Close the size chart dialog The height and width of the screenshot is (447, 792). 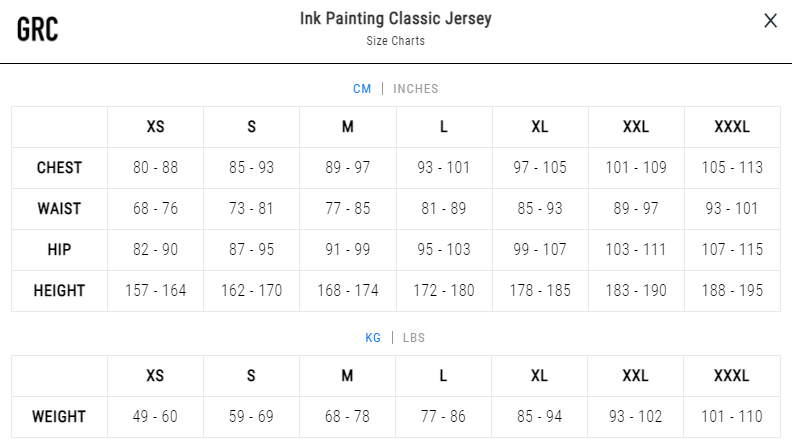pyautogui.click(x=770, y=21)
